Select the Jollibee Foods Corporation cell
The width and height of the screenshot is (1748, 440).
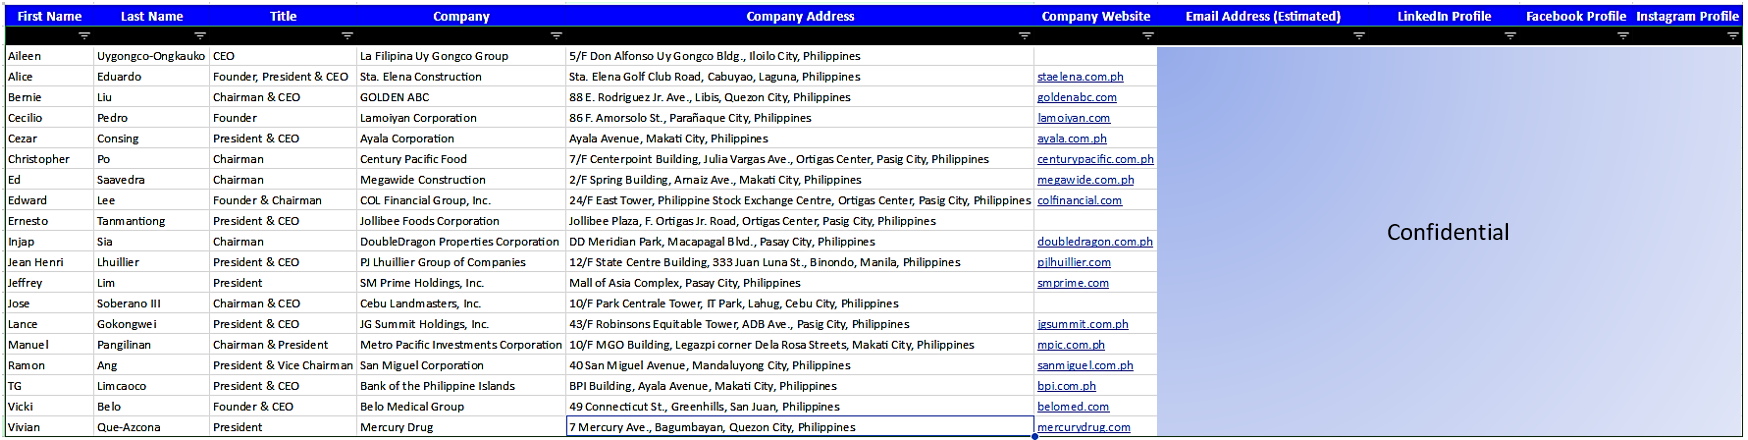click(462, 221)
